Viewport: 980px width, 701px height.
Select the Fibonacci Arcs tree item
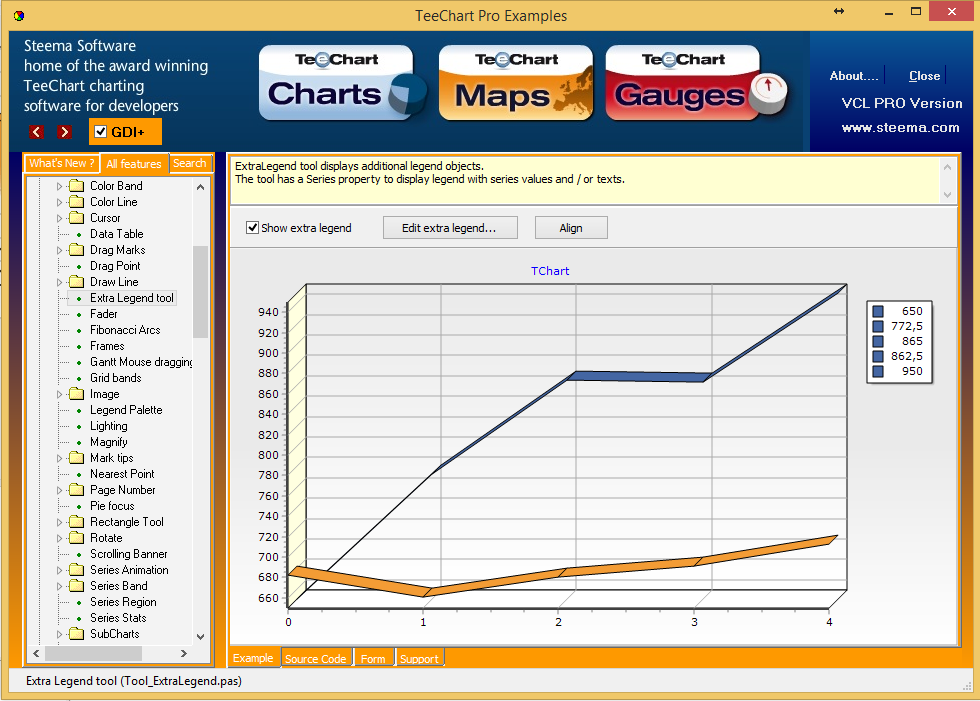pyautogui.click(x=125, y=330)
